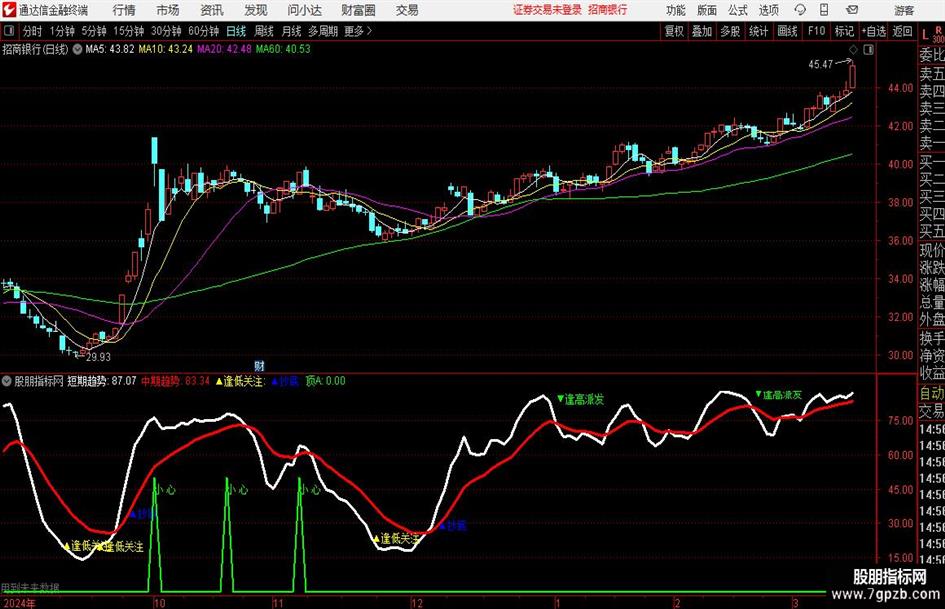Image resolution: width=945 pixels, height=609 pixels.
Task: Open the customer service headset icon
Action: [x=800, y=10]
